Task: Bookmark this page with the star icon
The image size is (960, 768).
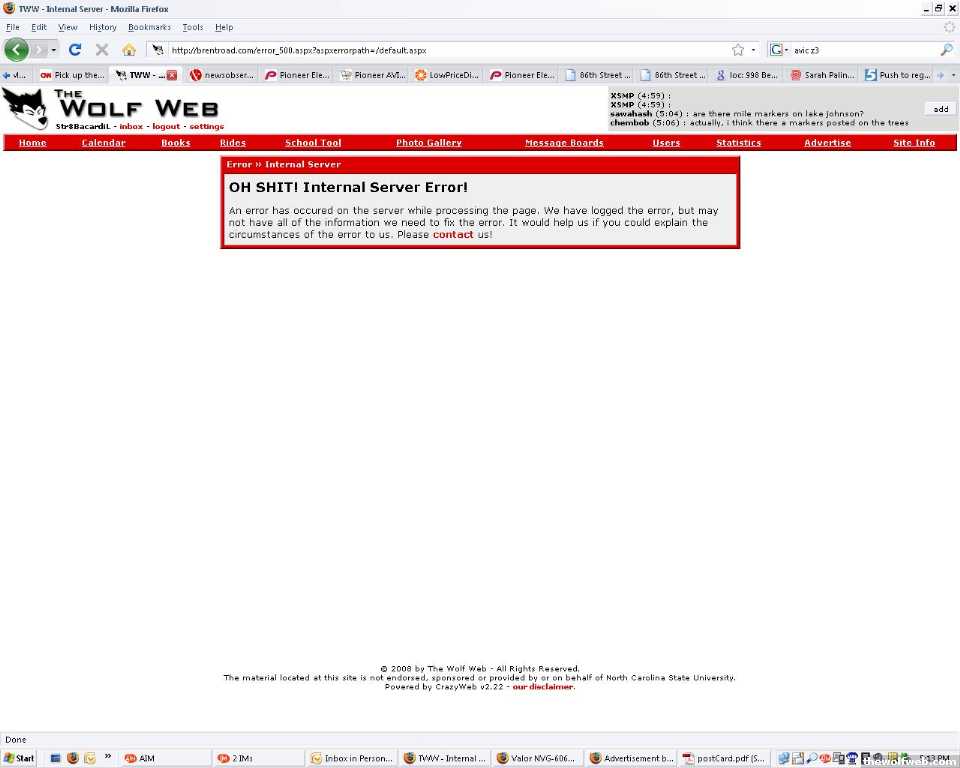Action: pos(738,49)
